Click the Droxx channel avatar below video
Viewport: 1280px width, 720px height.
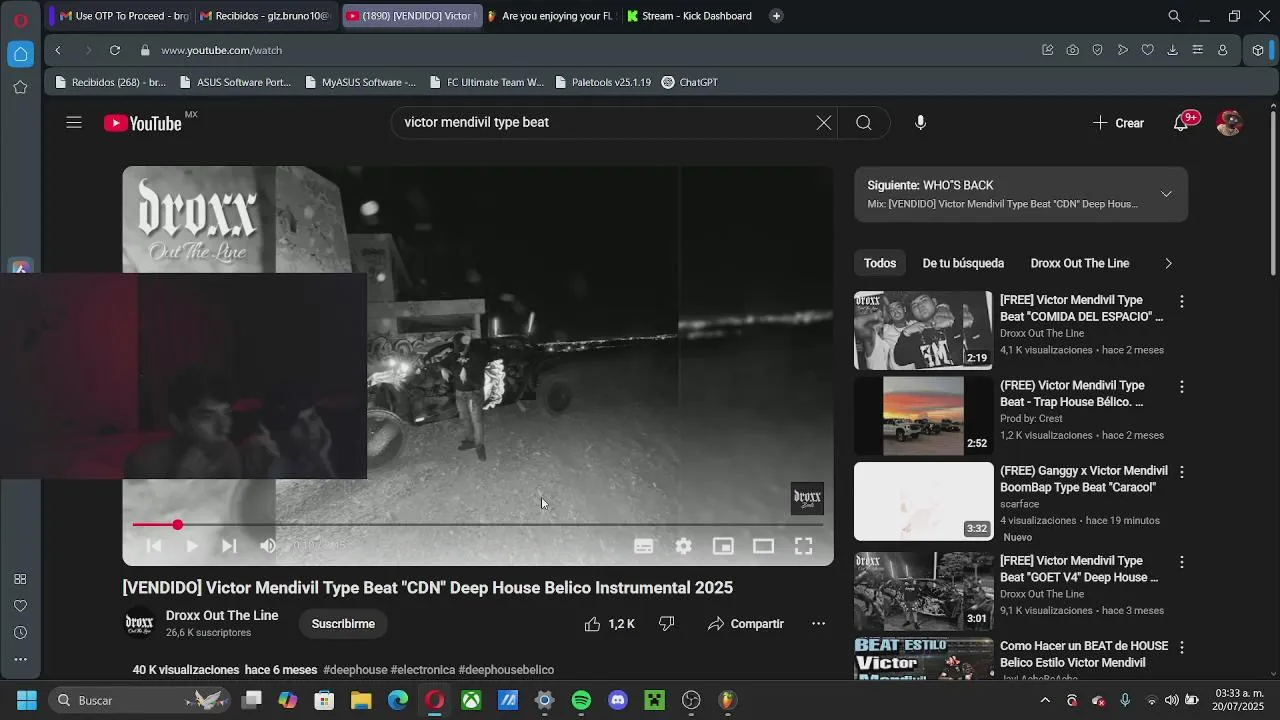tap(139, 624)
